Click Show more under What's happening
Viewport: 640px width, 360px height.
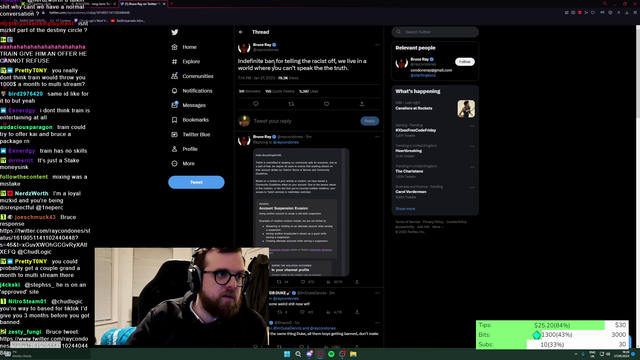(405, 209)
